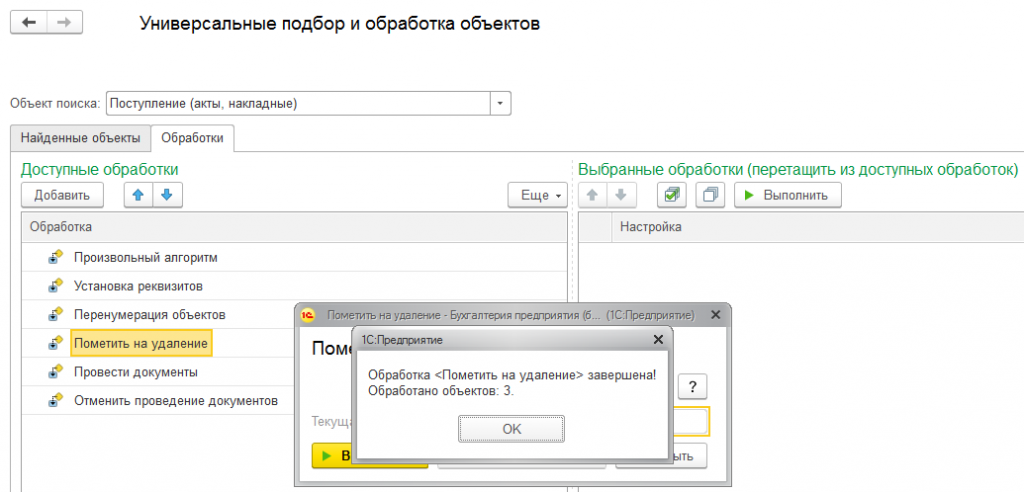Click the back navigation arrow

click(x=29, y=24)
